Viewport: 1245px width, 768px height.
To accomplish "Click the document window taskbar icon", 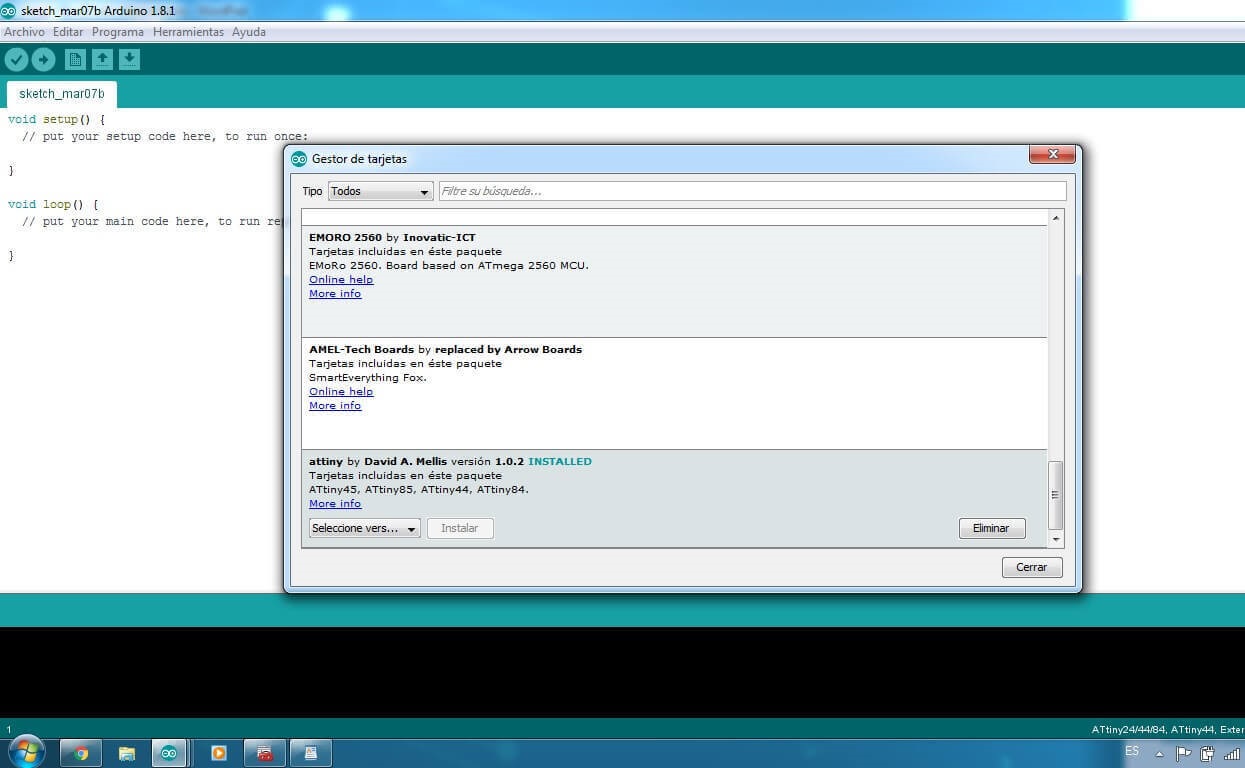I will 311,753.
